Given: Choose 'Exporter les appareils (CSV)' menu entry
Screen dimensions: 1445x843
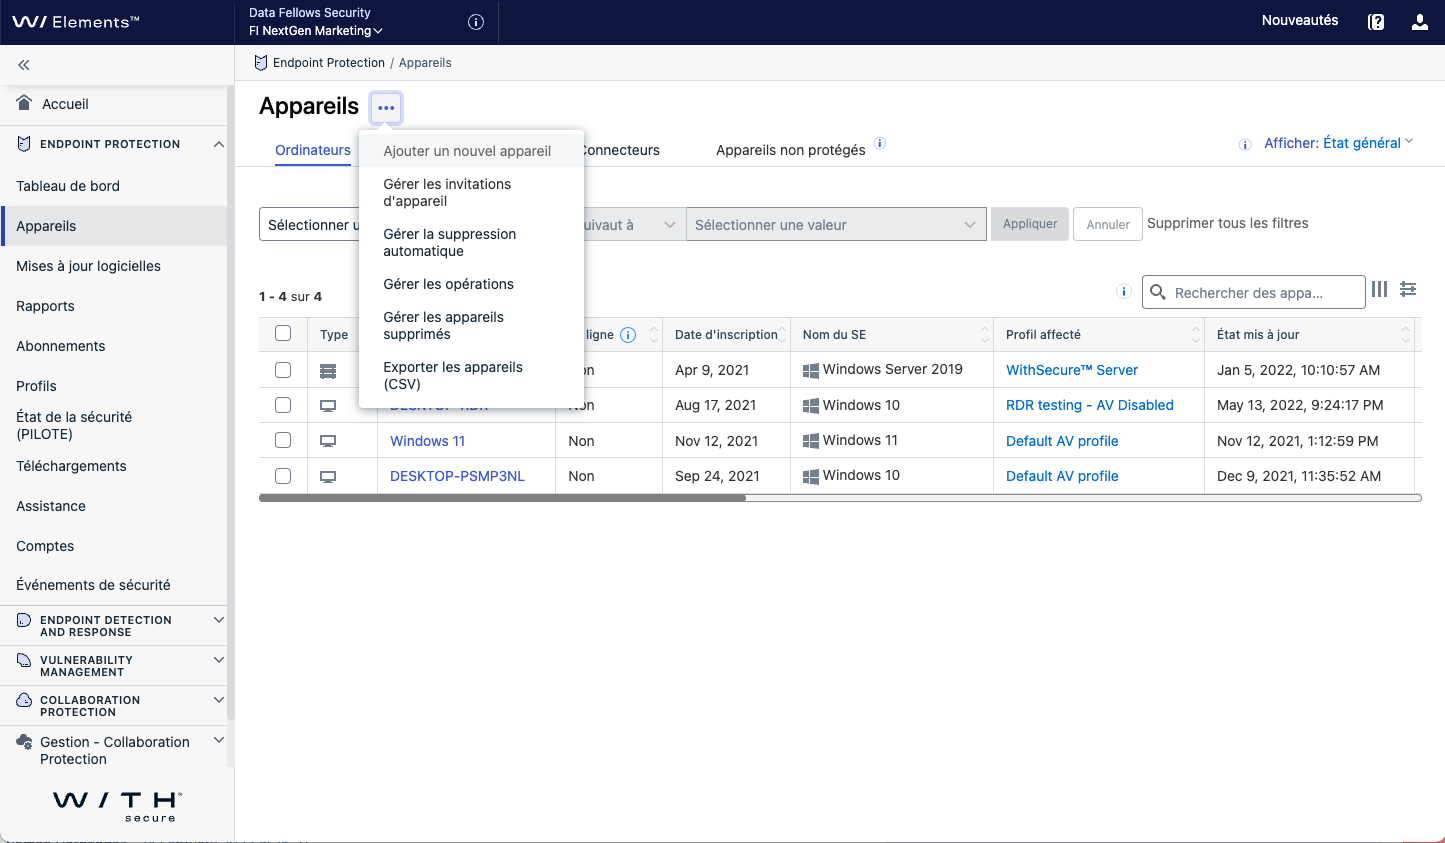Looking at the screenshot, I should [x=453, y=375].
